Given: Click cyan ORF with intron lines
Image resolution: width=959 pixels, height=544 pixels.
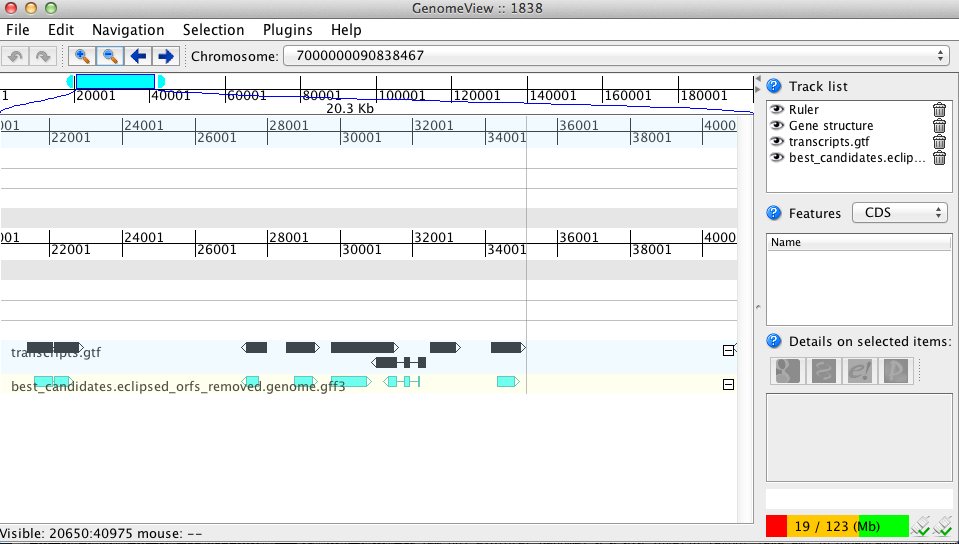Looking at the screenshot, I should click(x=402, y=382).
